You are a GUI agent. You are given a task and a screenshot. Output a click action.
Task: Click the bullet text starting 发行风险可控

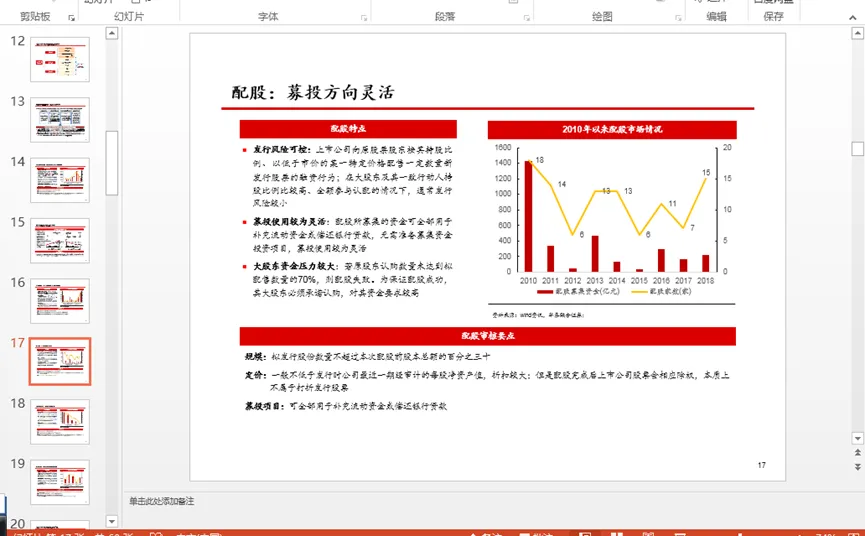pos(353,176)
